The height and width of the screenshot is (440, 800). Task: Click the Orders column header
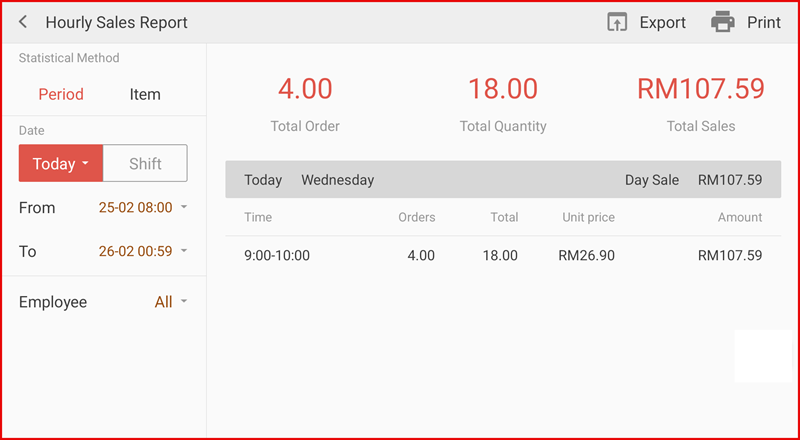[x=416, y=217]
